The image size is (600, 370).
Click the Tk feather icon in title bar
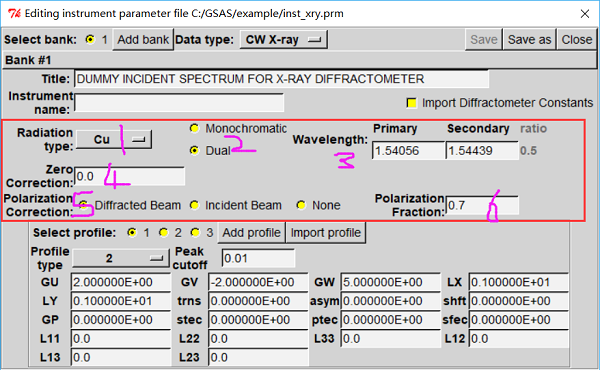pyautogui.click(x=14, y=14)
